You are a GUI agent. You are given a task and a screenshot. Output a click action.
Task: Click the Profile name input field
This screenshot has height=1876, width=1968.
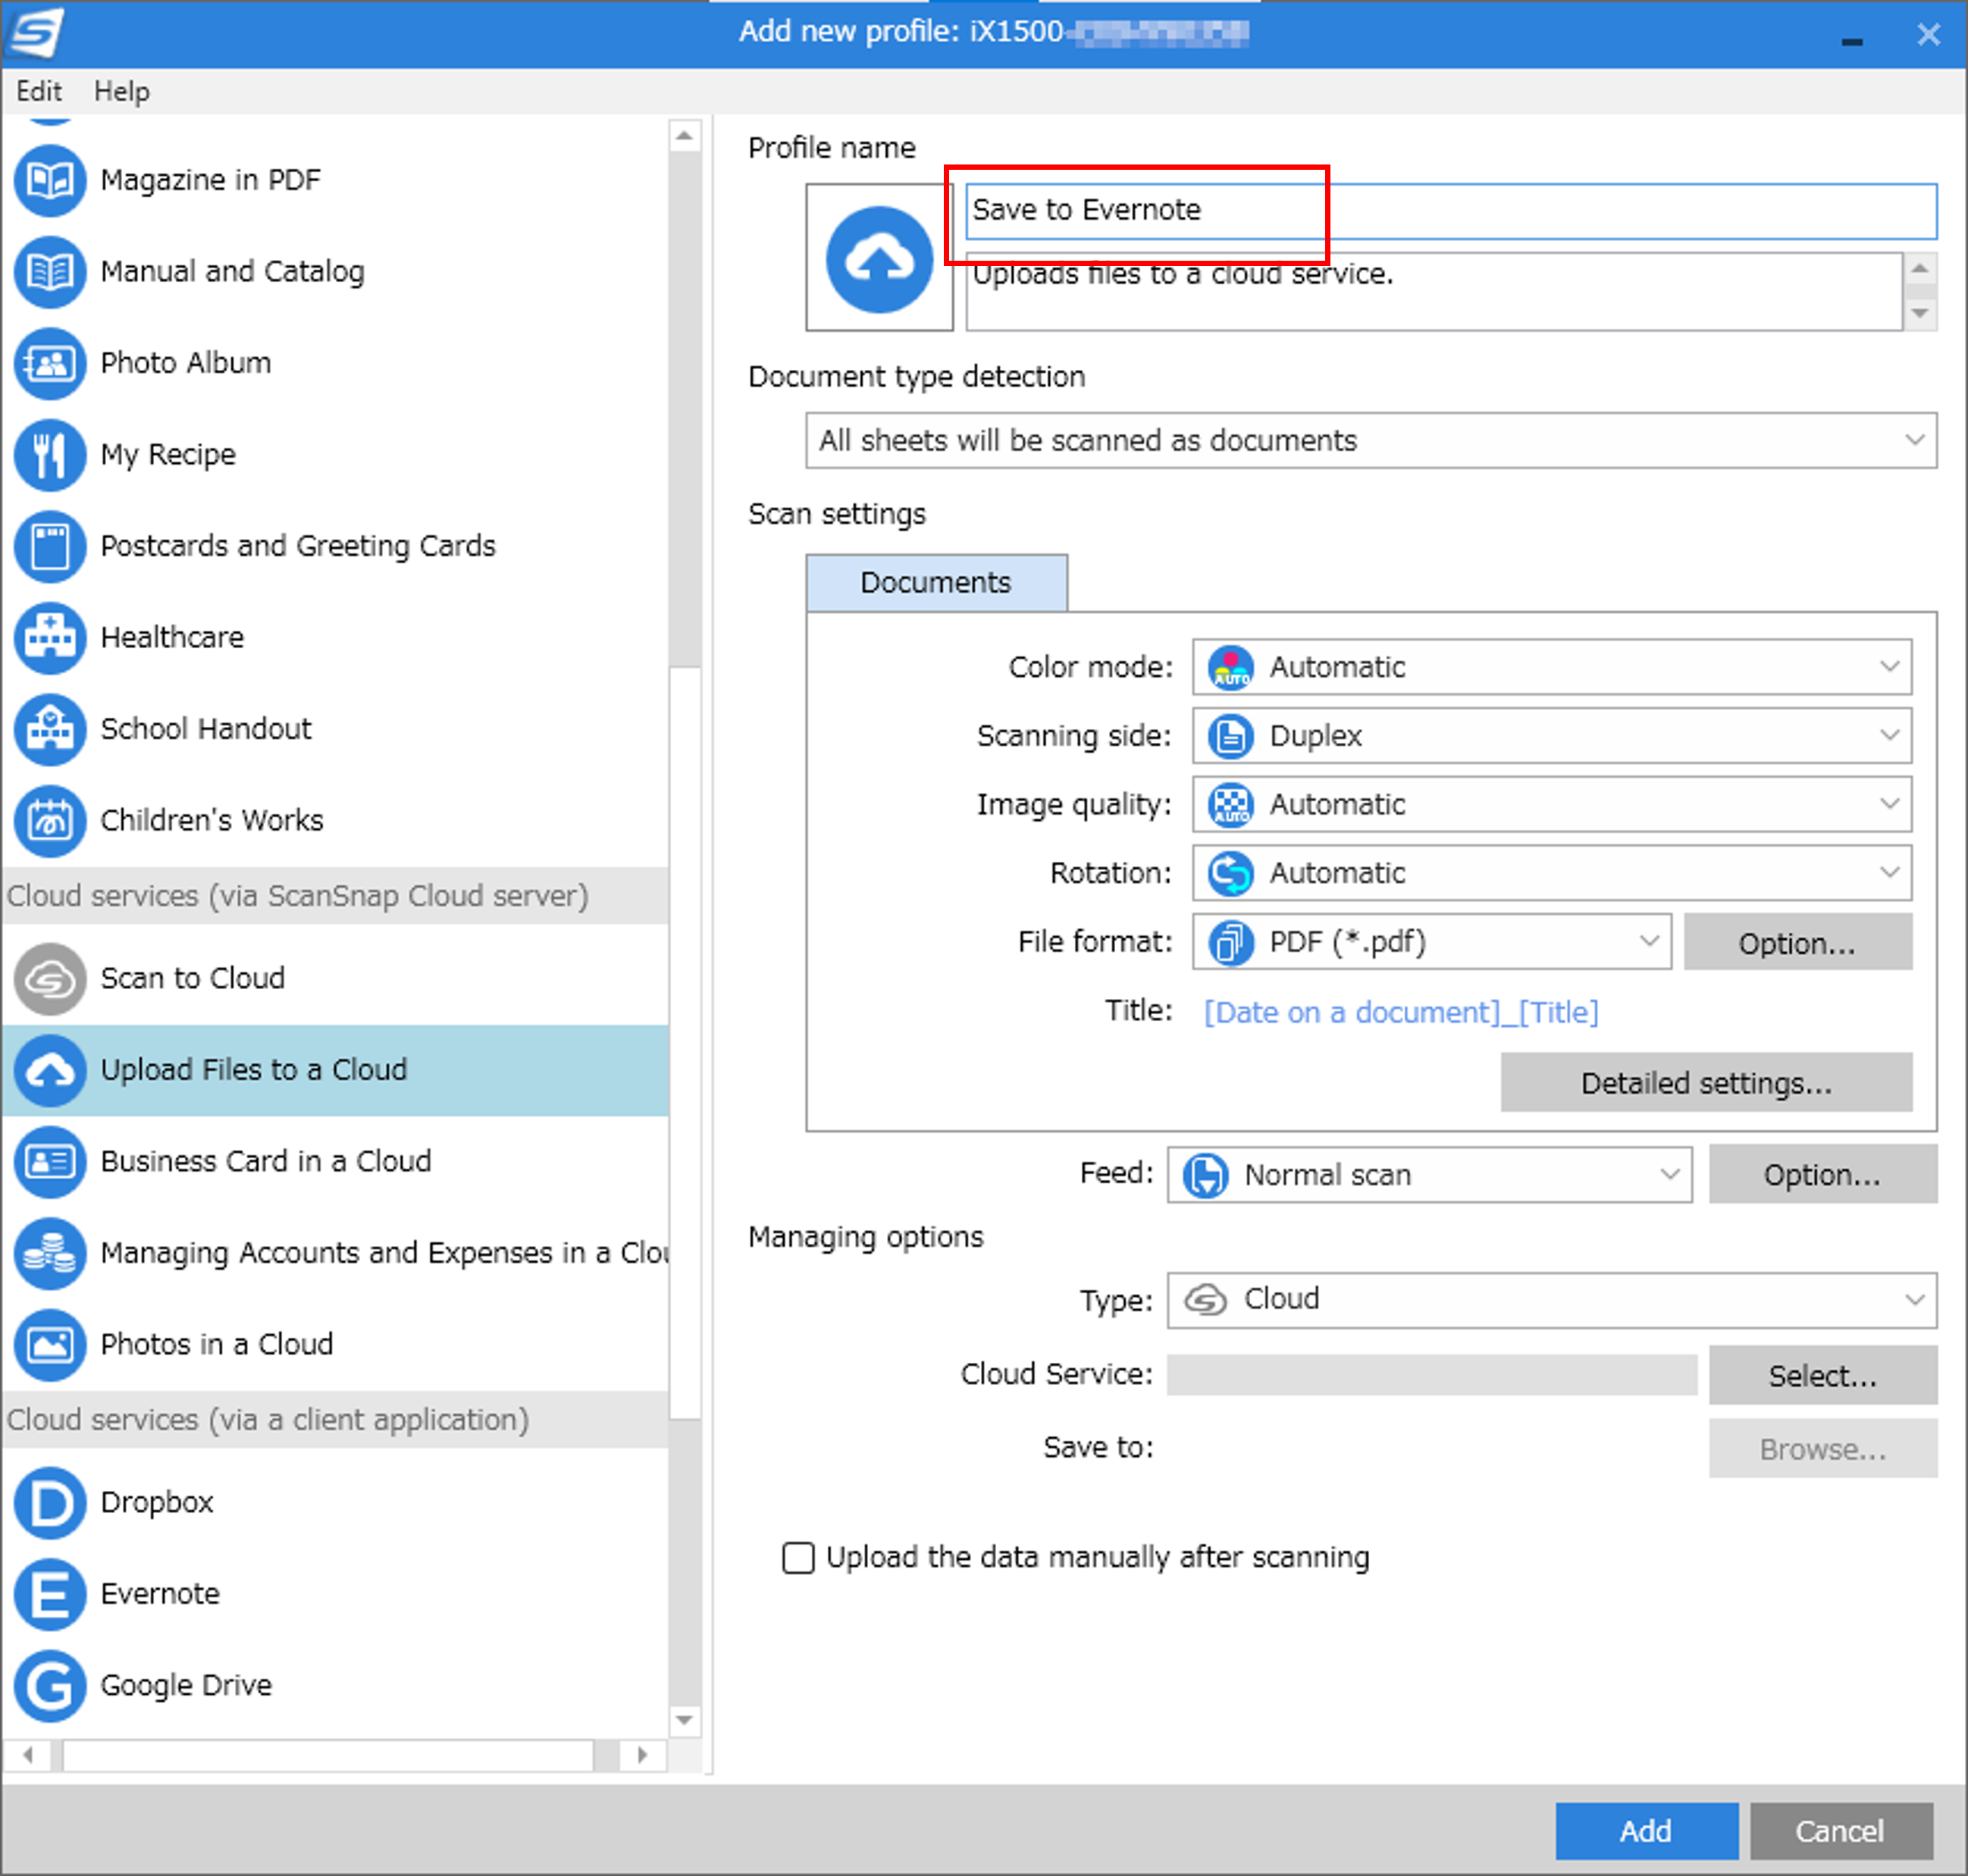[1451, 211]
